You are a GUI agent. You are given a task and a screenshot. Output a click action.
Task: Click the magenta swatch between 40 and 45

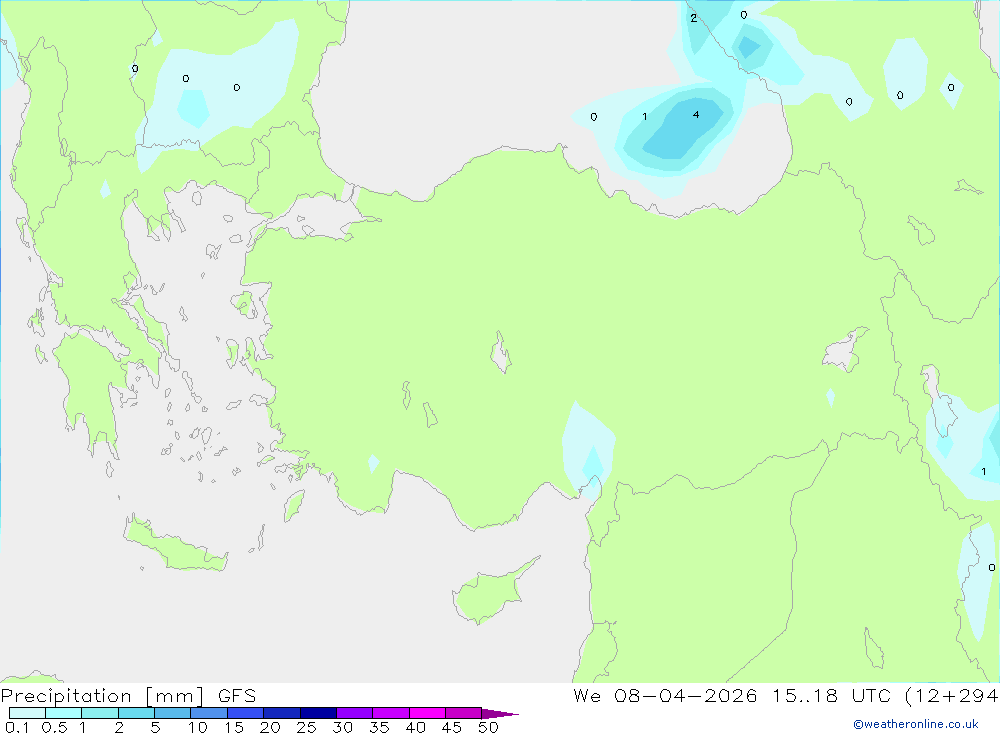[427, 713]
